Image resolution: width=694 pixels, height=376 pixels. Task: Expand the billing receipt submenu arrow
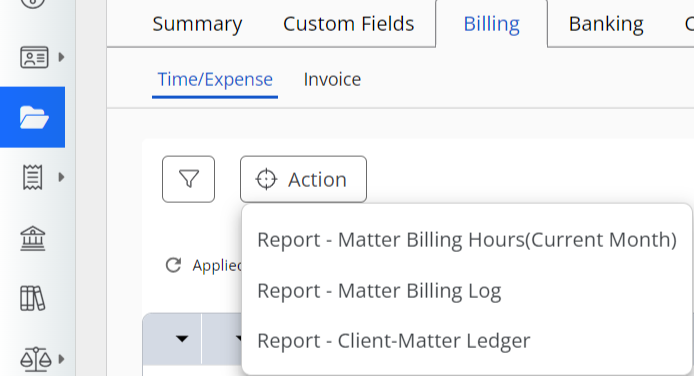click(62, 177)
